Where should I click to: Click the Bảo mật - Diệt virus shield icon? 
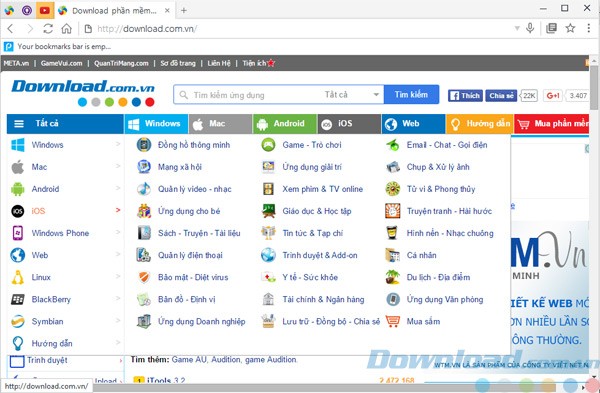[x=144, y=277]
